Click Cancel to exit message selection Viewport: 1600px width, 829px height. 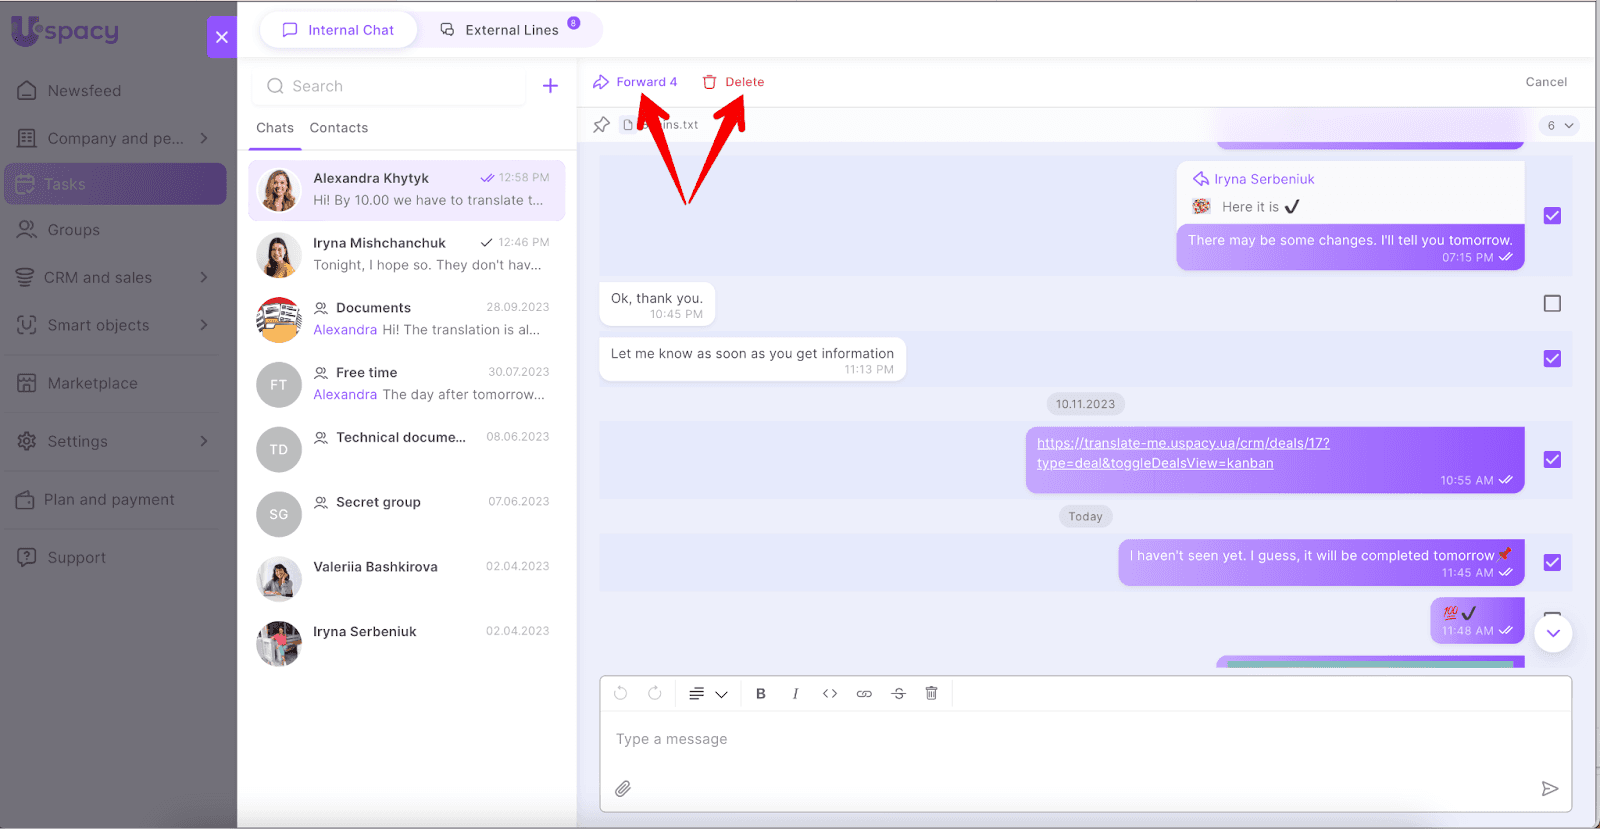coord(1545,82)
